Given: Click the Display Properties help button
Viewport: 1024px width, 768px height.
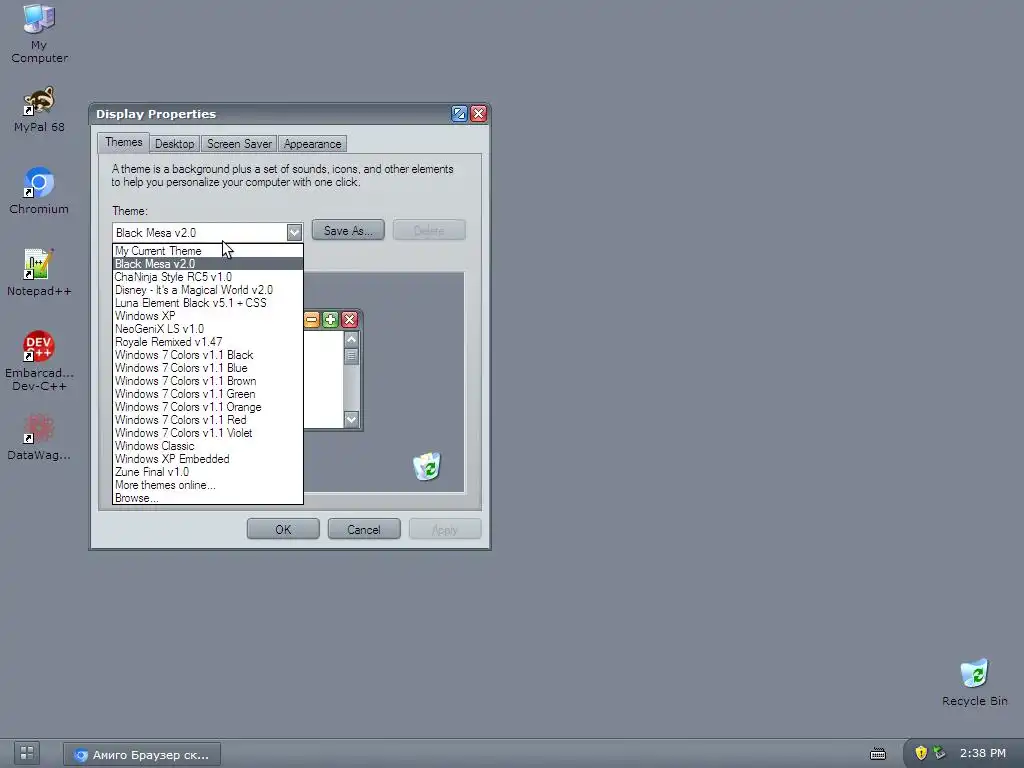Looking at the screenshot, I should tap(459, 114).
